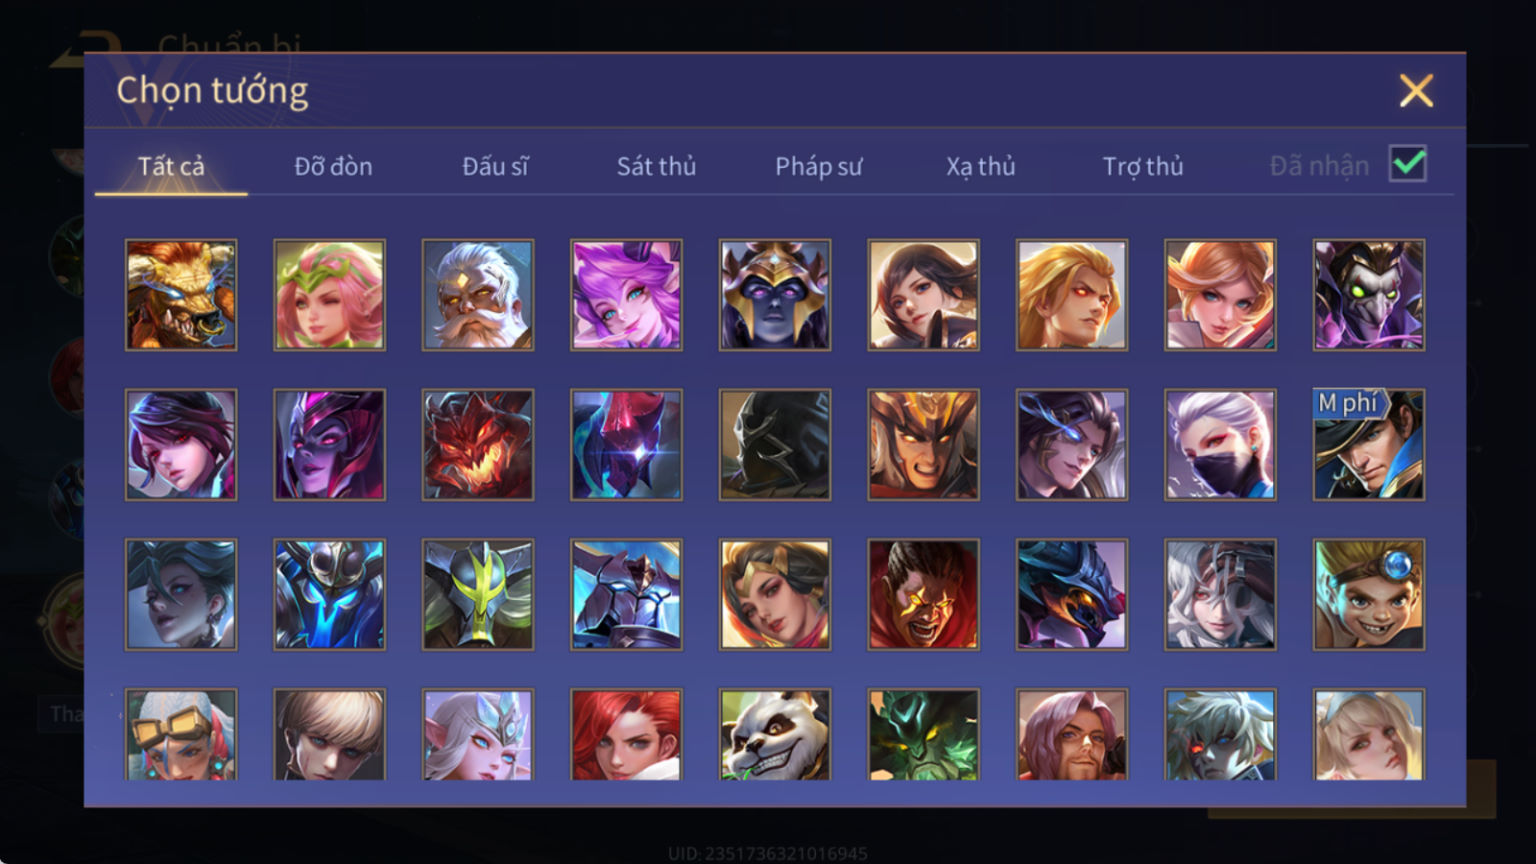Pick the red-haired woman hero portrait
This screenshot has height=864, width=1536.
click(626, 735)
